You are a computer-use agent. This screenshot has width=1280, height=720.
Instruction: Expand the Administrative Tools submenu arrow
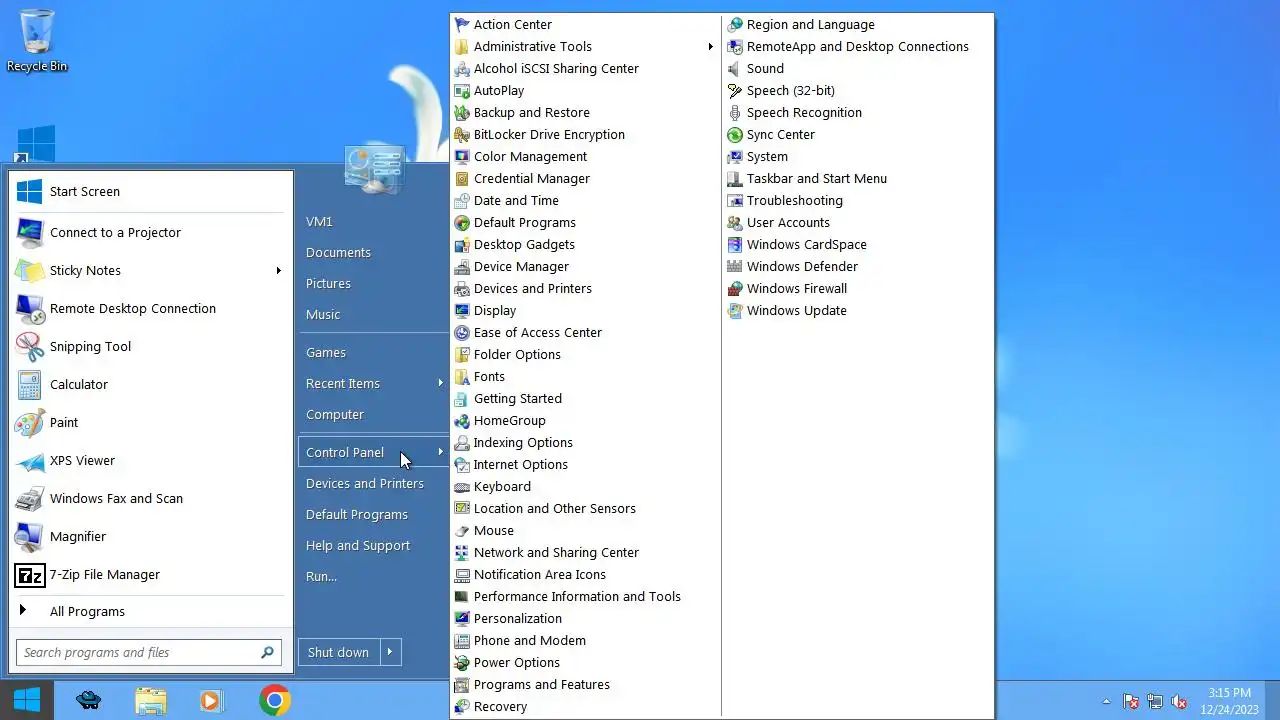[710, 46]
